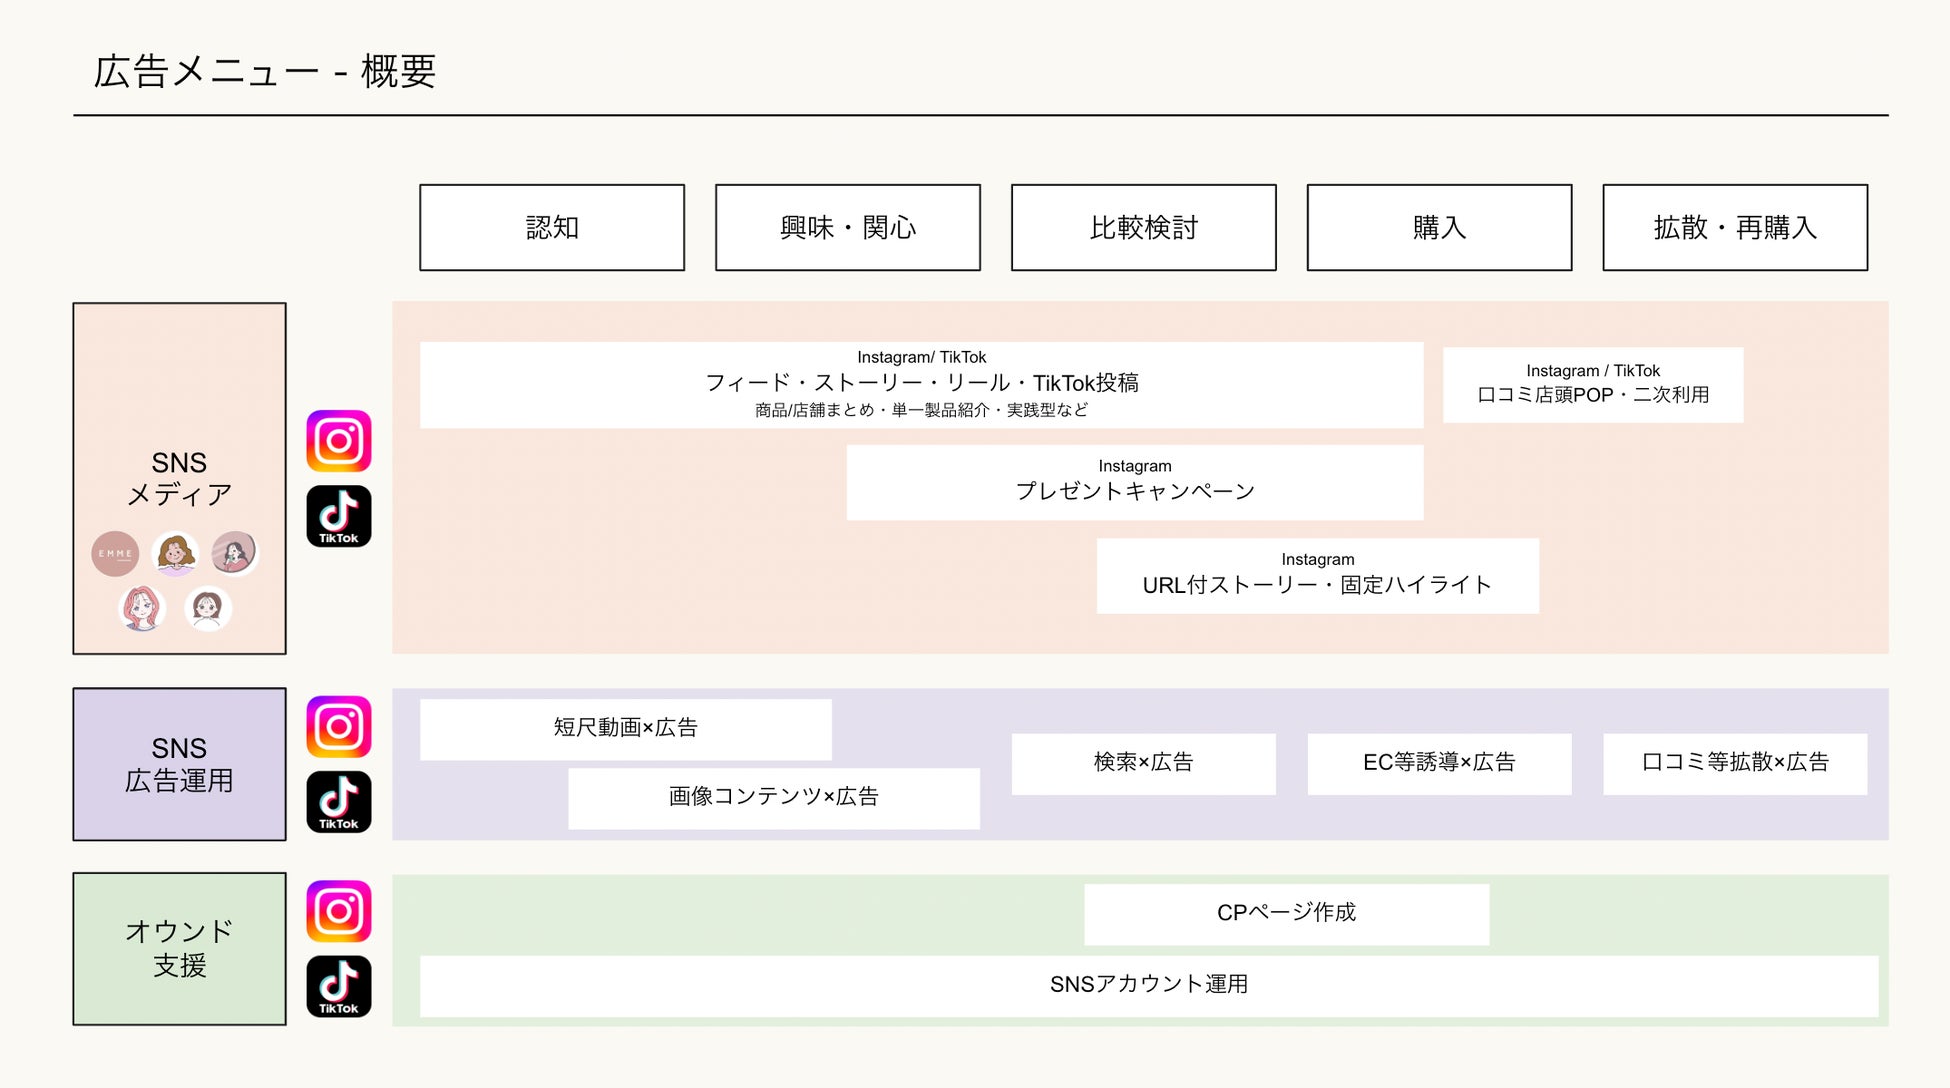Click the 短尺動画×広告 box
The image size is (1950, 1088).
click(625, 729)
